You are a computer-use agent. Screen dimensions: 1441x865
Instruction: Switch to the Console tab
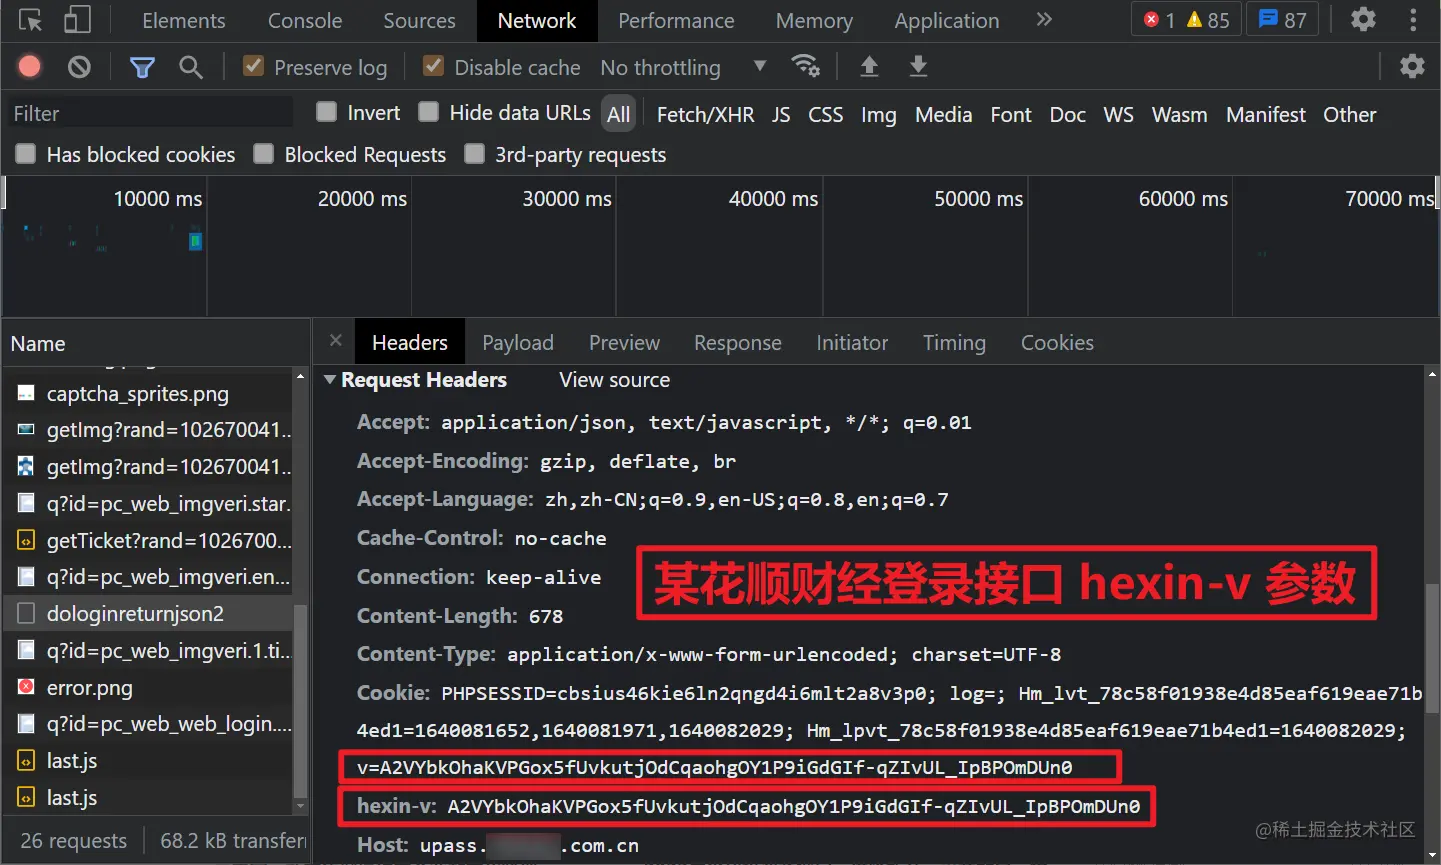pos(305,20)
